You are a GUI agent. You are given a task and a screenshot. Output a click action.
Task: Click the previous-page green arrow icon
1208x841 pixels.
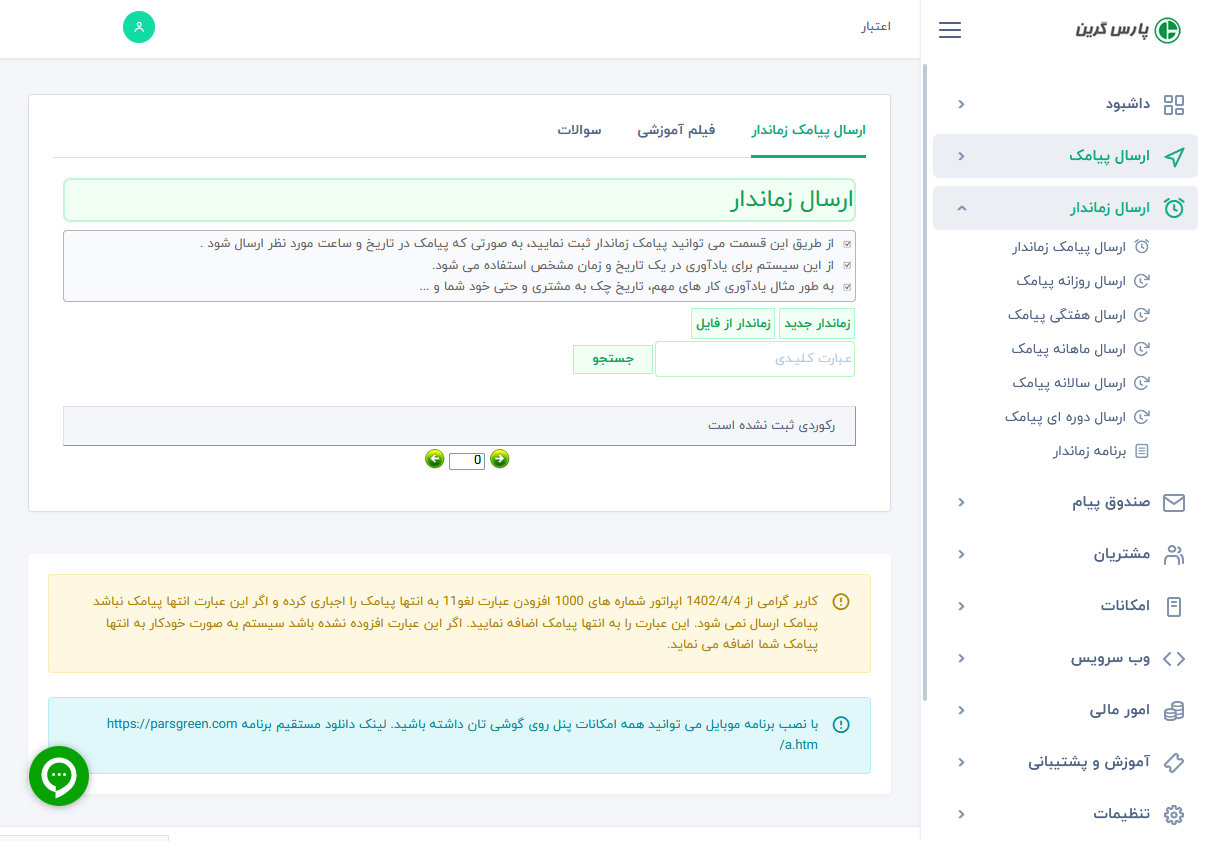coord(434,459)
